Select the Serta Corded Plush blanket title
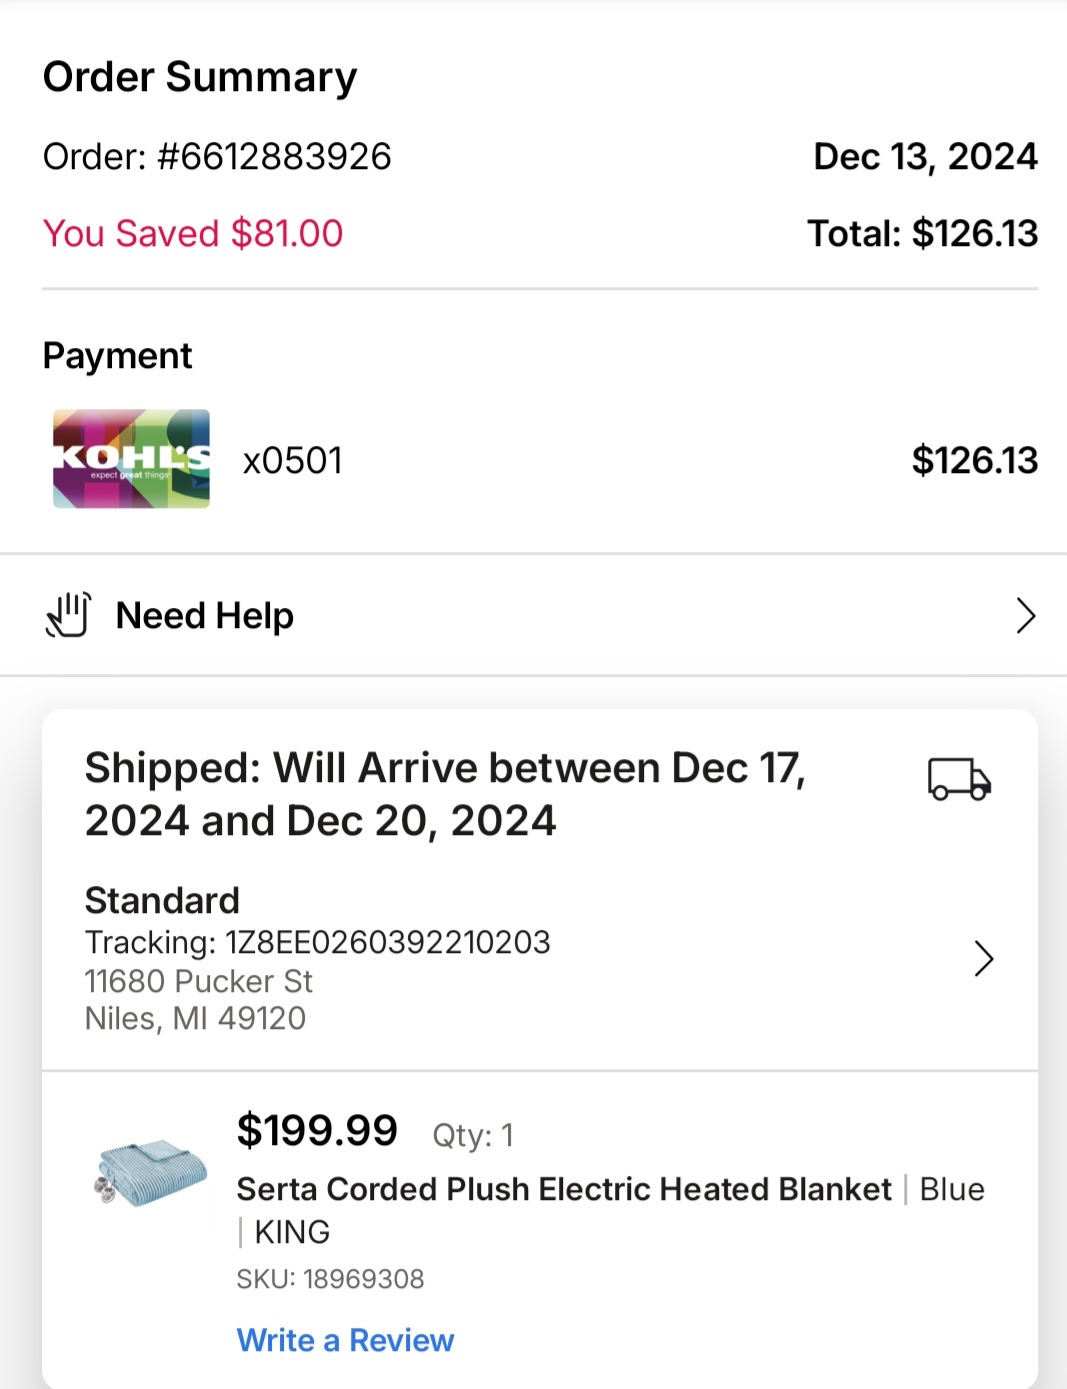The width and height of the screenshot is (1067, 1389). click(564, 1189)
